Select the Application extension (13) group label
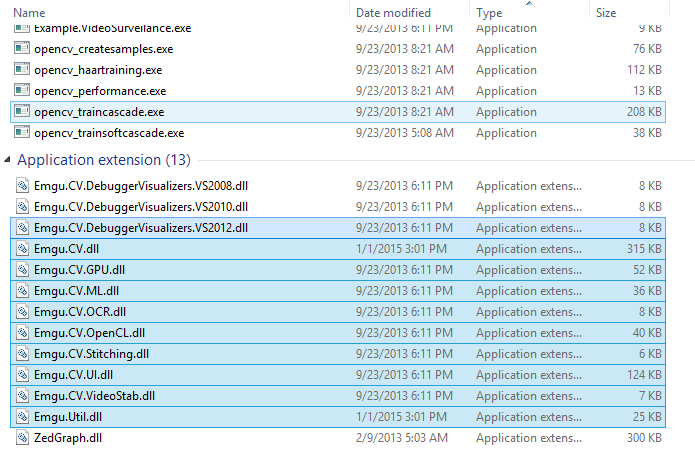The width and height of the screenshot is (695, 453). coord(103,160)
